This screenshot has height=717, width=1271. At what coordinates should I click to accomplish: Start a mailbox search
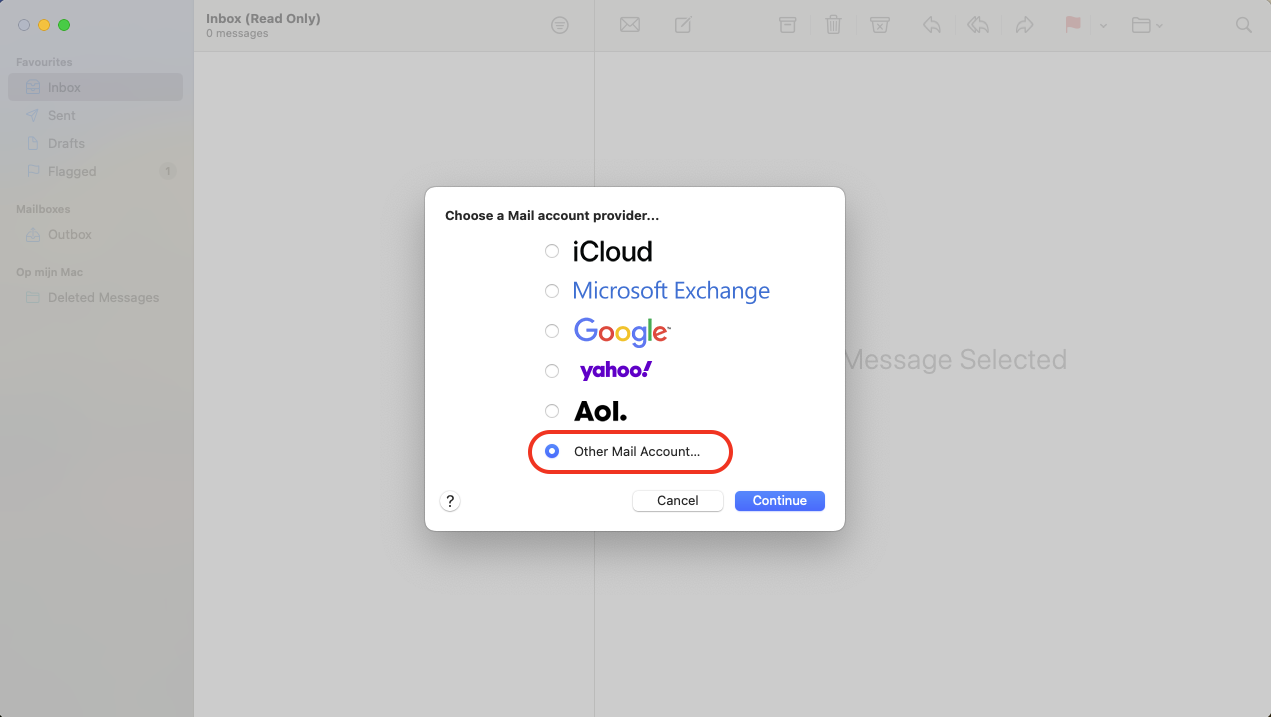pos(1243,25)
